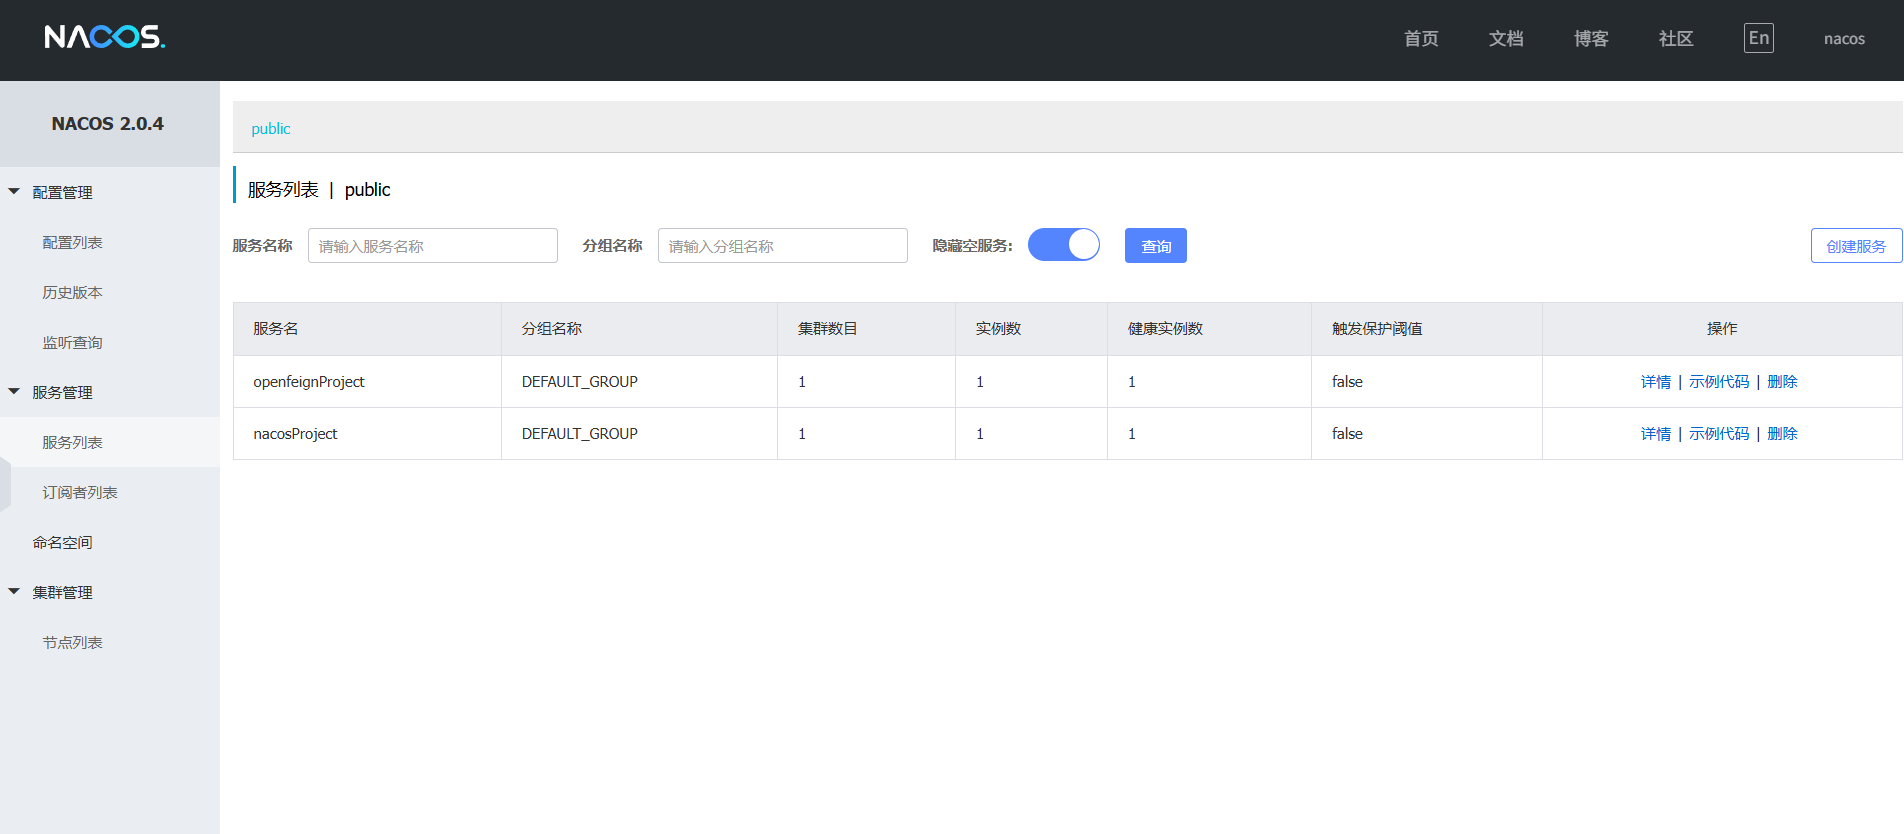Click 删除 for nacosProject

[1782, 434]
